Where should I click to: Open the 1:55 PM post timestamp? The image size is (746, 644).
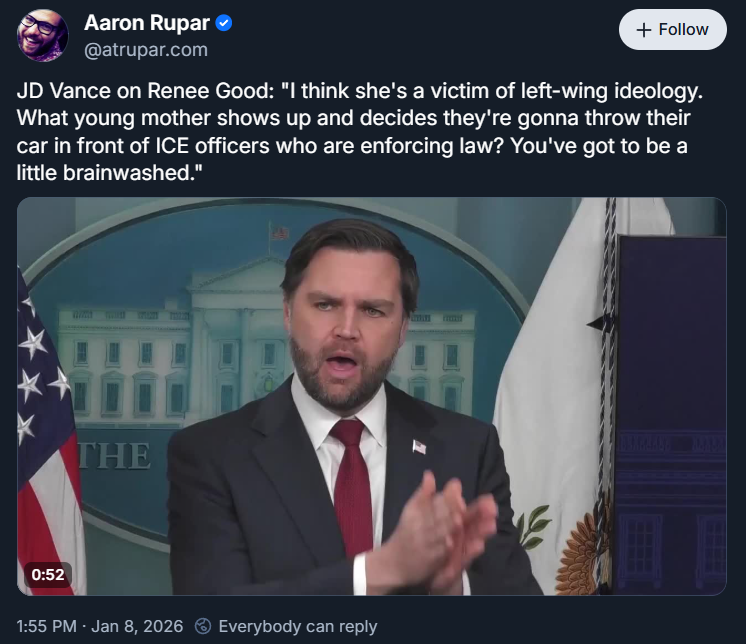coord(47,627)
